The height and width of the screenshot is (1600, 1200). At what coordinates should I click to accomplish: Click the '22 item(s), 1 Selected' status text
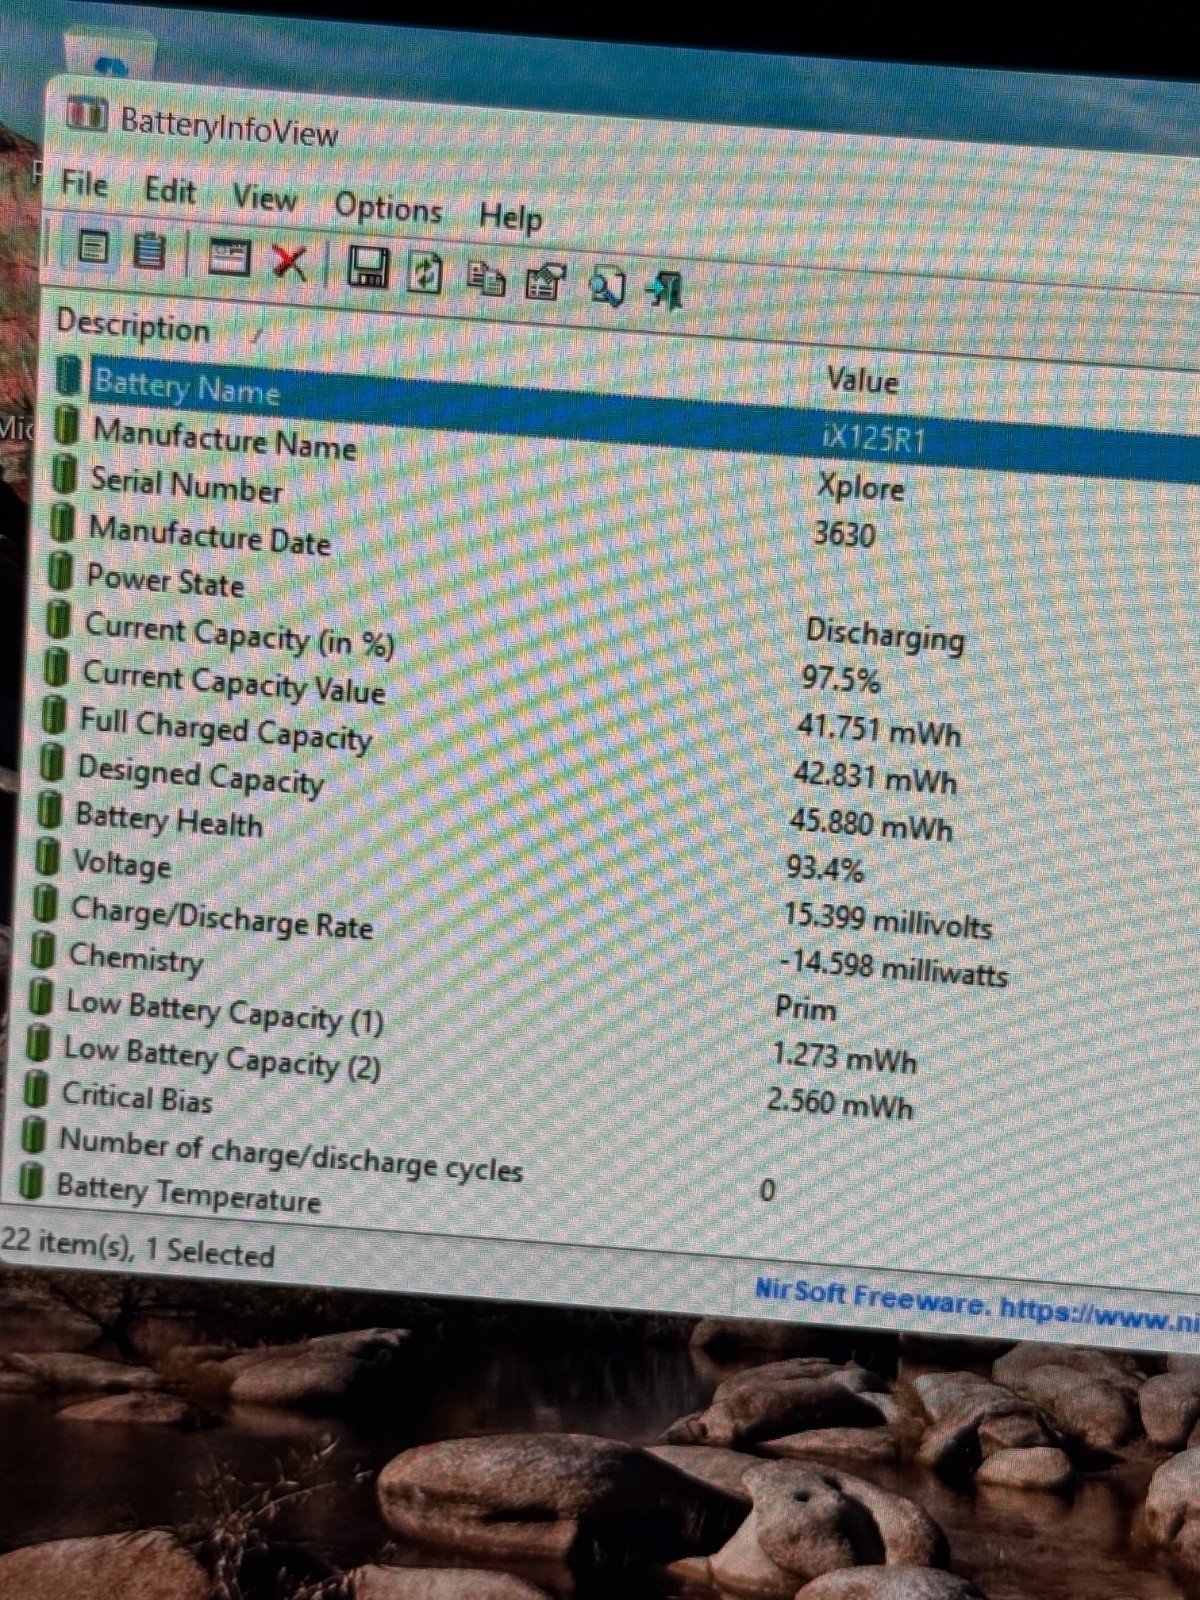(138, 1247)
